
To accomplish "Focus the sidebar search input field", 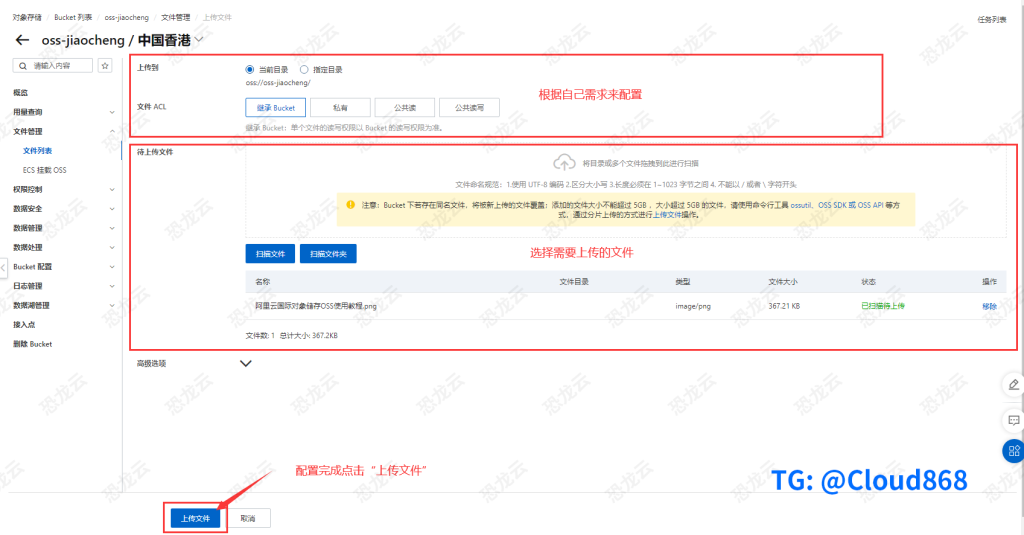I will (x=52, y=65).
